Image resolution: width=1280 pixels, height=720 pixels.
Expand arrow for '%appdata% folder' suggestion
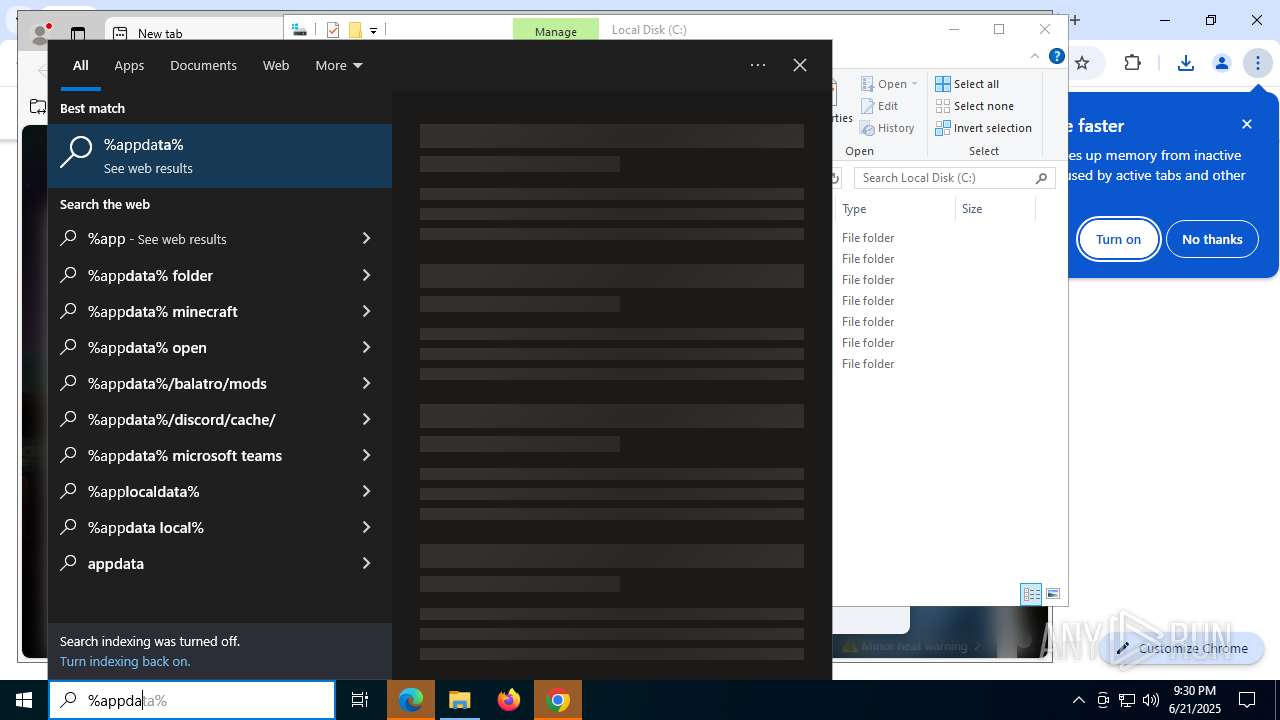(x=366, y=275)
